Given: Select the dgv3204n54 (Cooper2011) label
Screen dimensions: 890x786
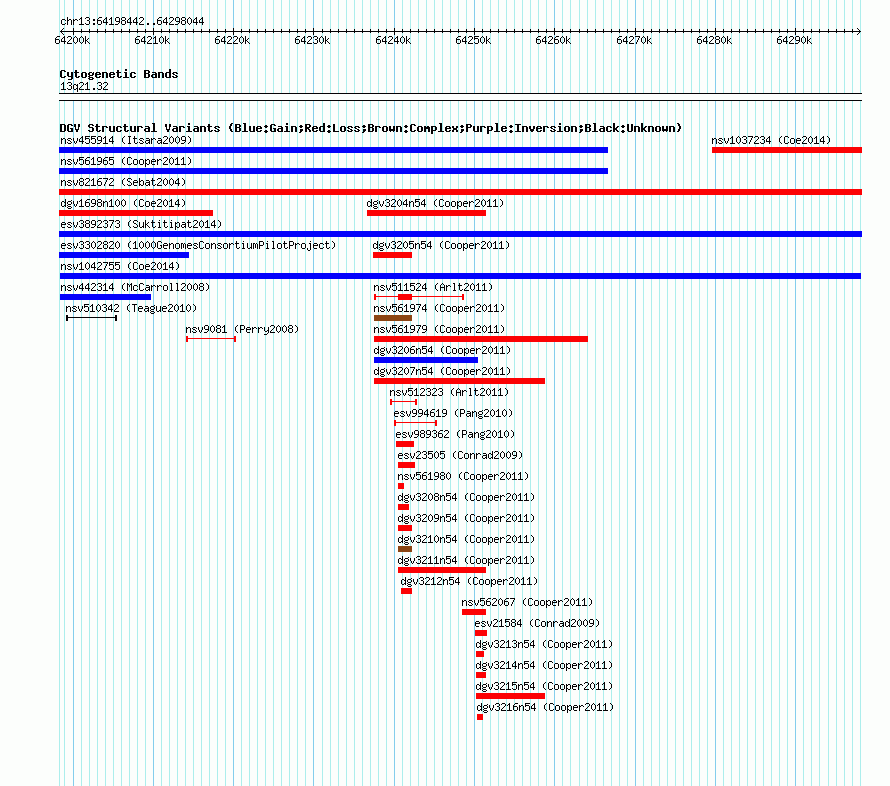Looking at the screenshot, I should [435, 203].
